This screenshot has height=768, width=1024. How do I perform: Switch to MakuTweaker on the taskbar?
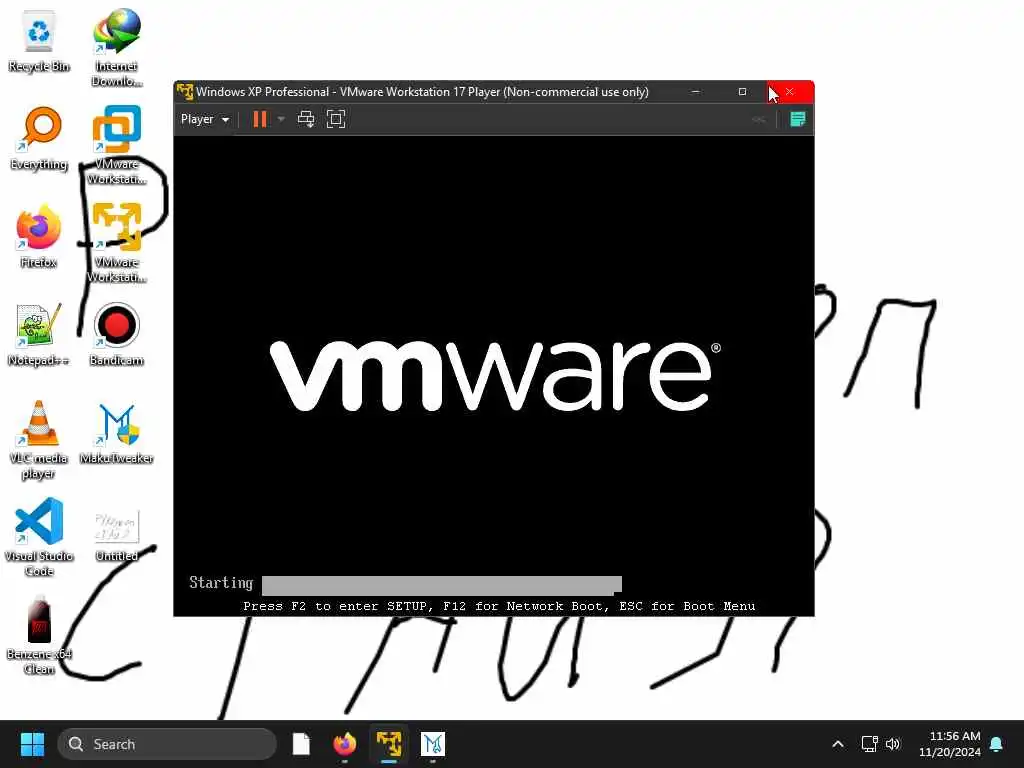pos(432,744)
